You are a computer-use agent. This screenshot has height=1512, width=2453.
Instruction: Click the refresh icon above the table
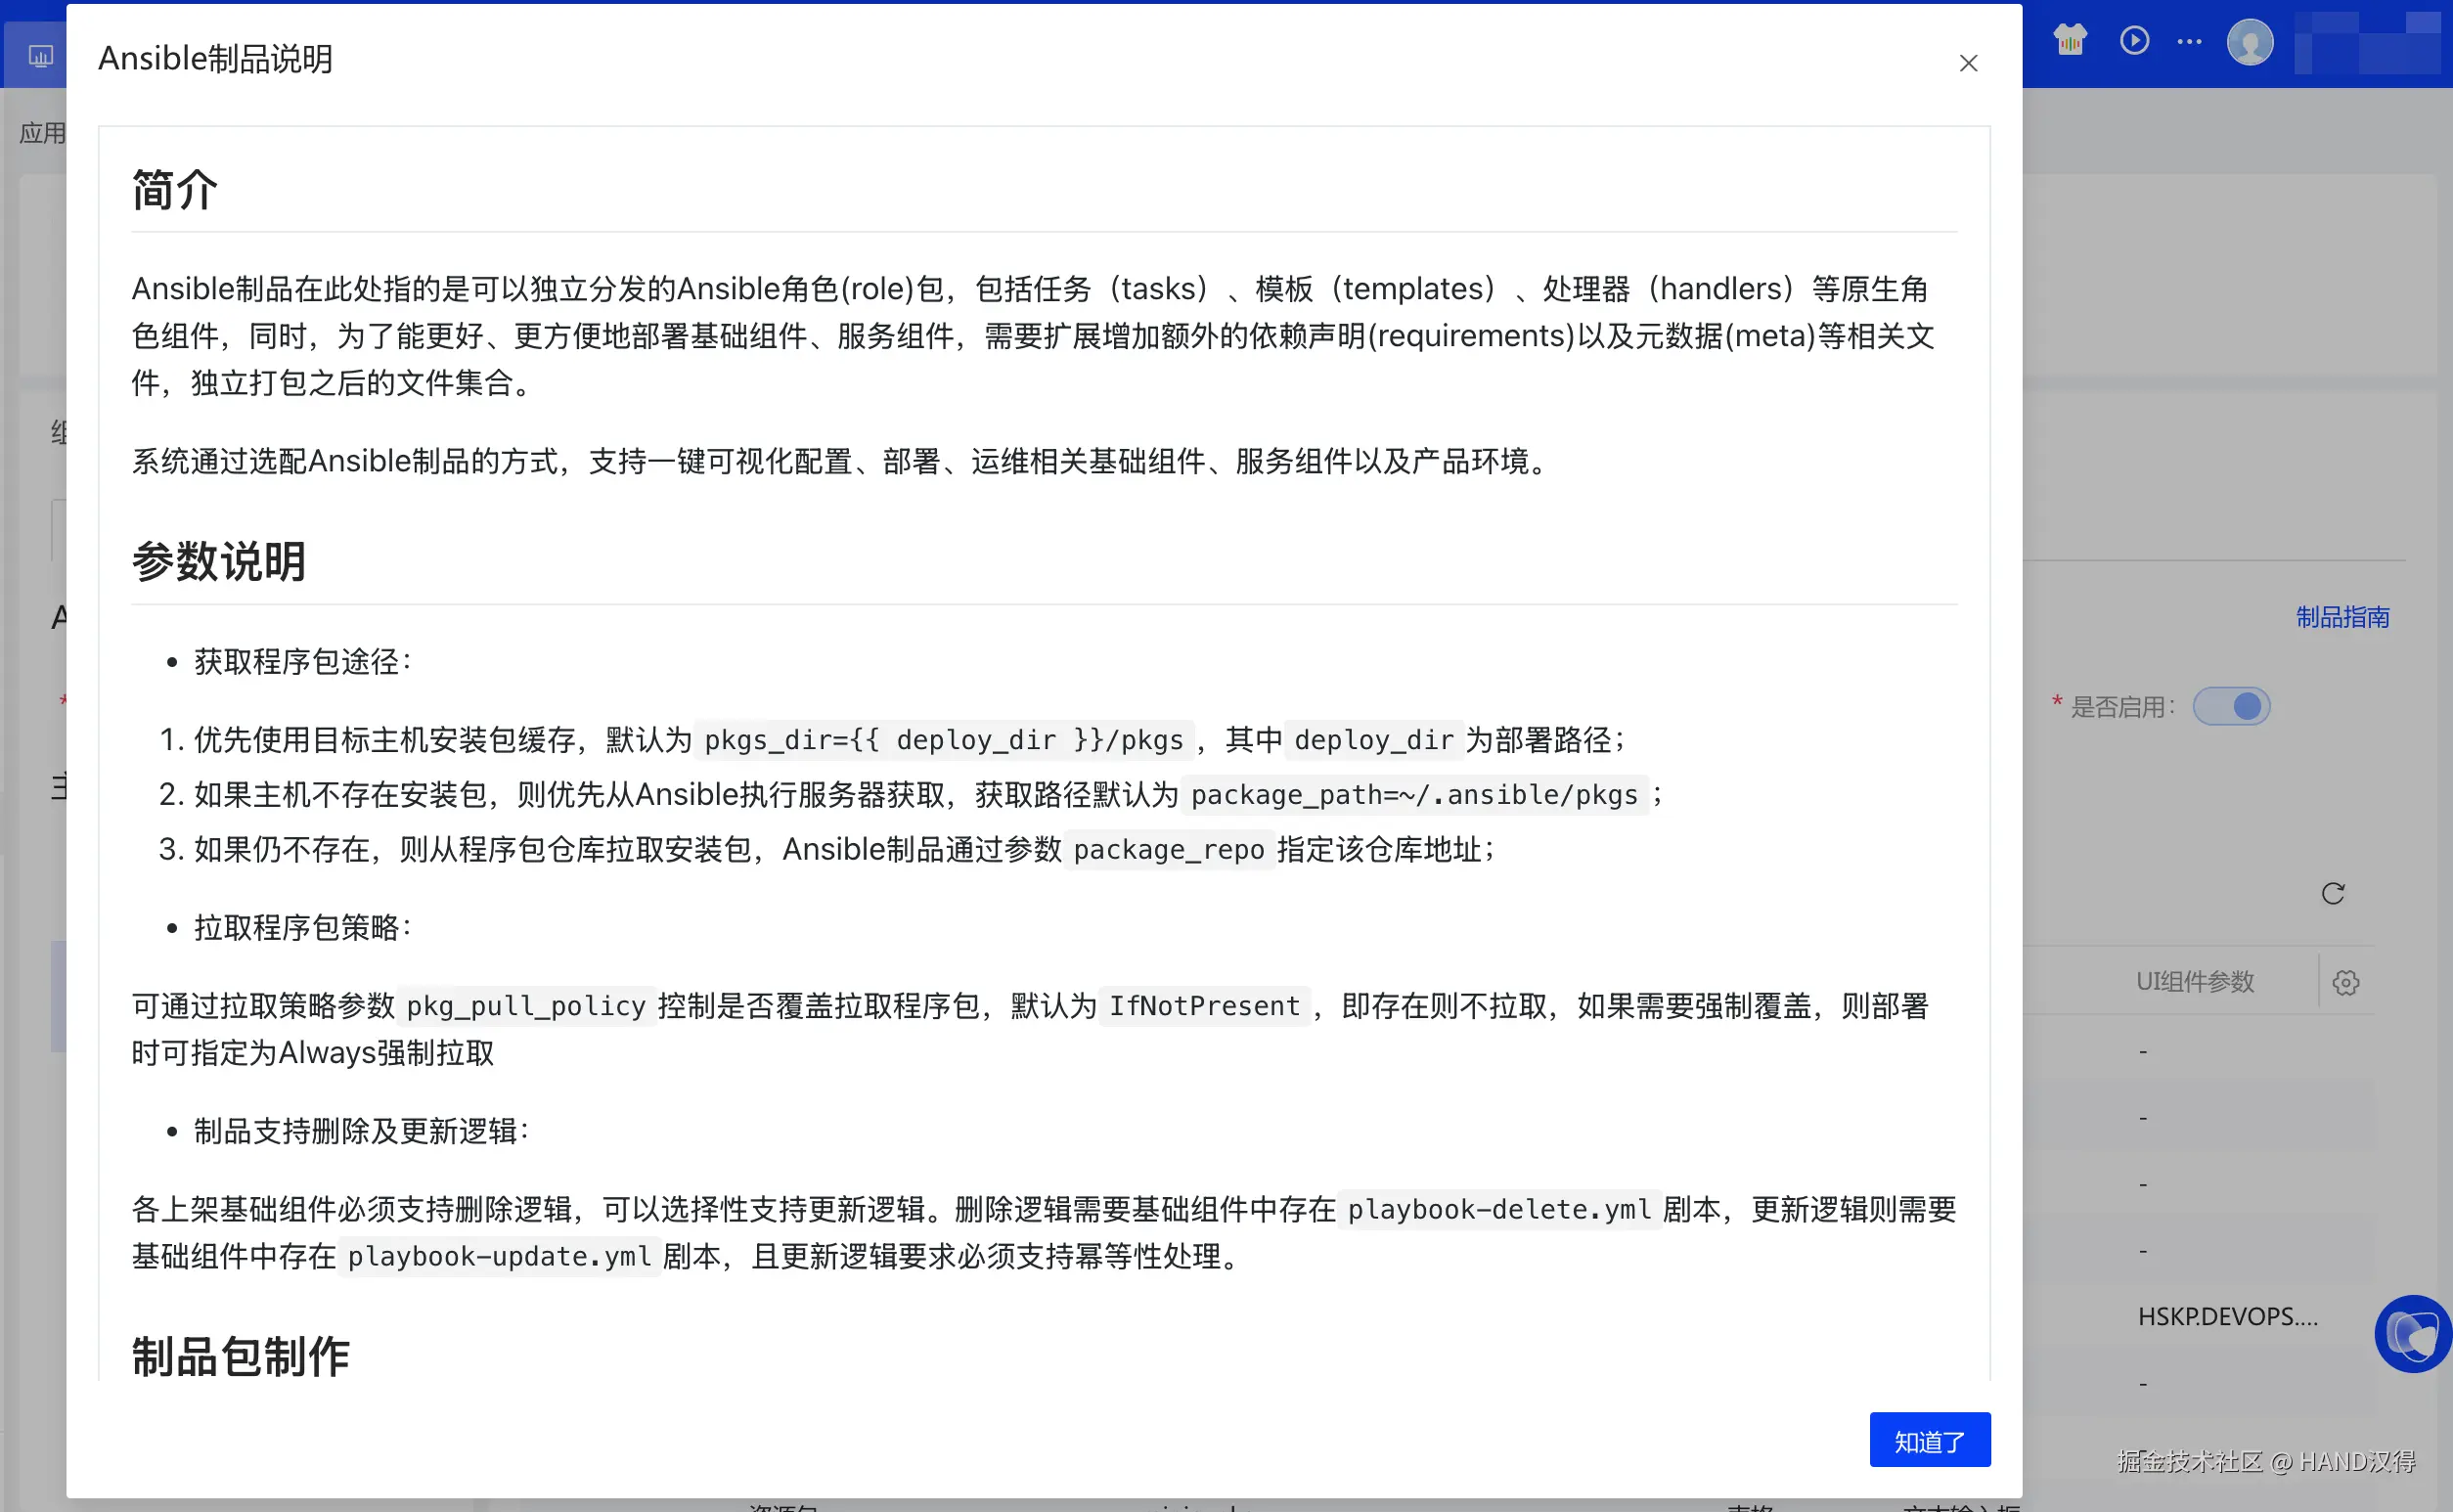[x=2332, y=893]
